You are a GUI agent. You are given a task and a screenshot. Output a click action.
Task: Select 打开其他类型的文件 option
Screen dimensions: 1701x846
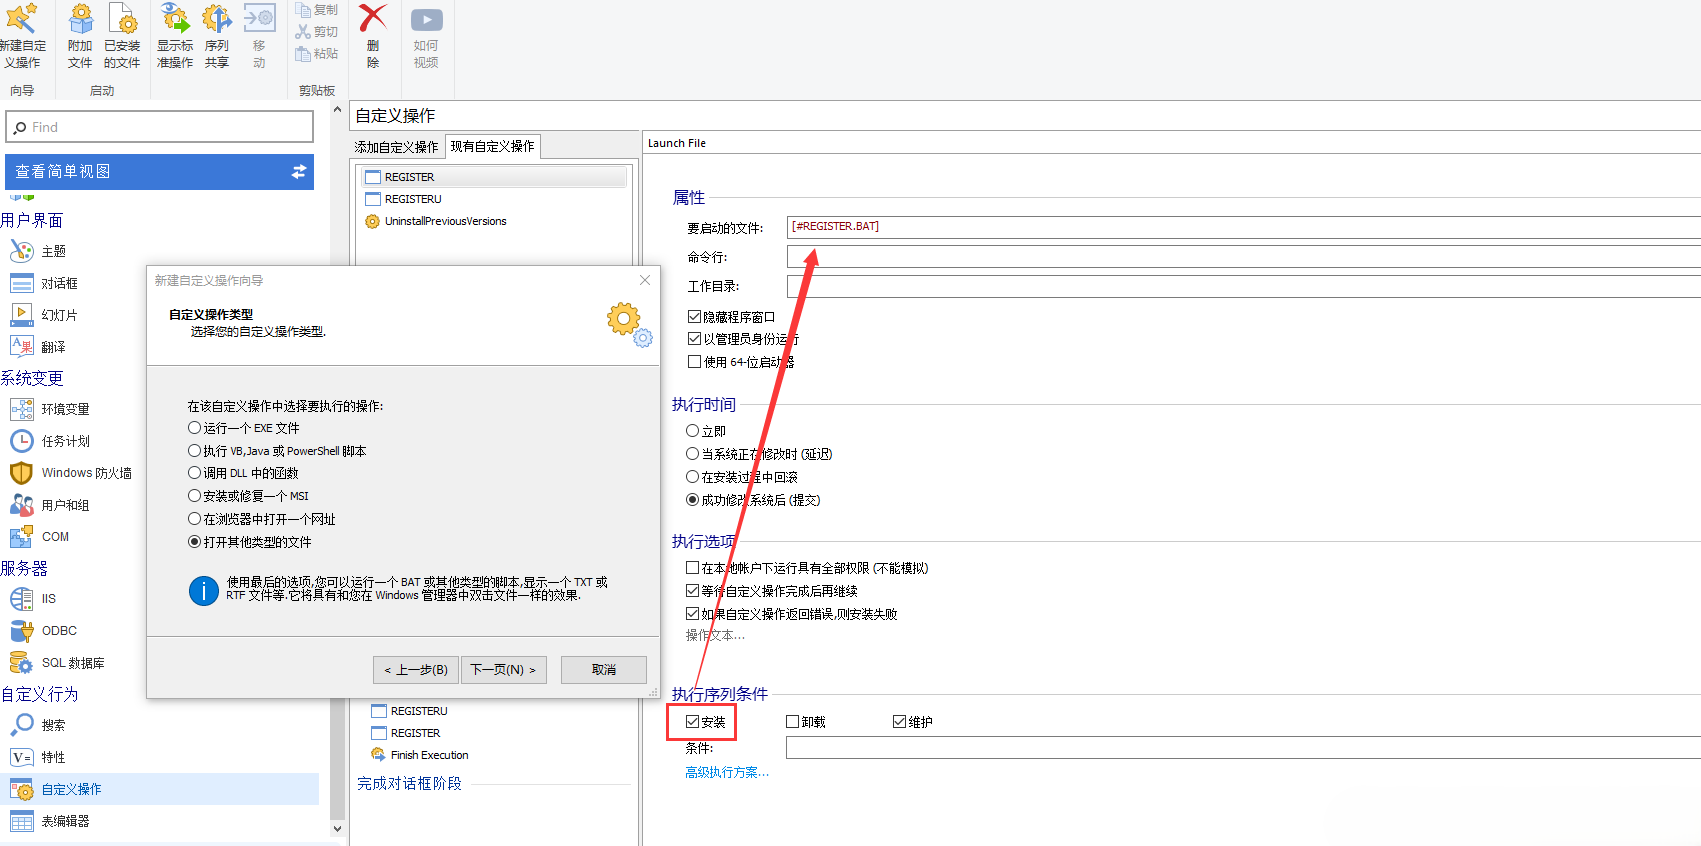[x=249, y=542]
